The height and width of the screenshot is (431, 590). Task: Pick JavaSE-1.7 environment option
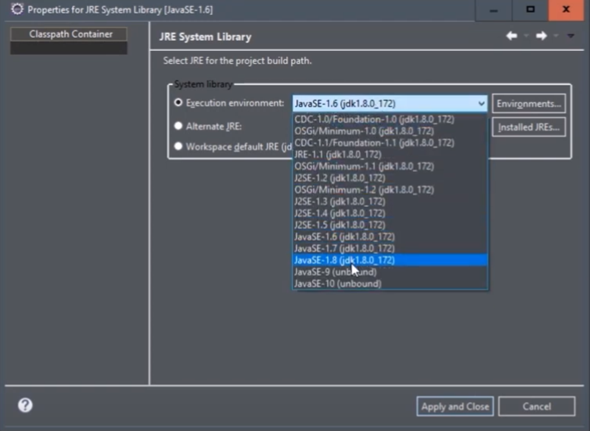coord(390,248)
